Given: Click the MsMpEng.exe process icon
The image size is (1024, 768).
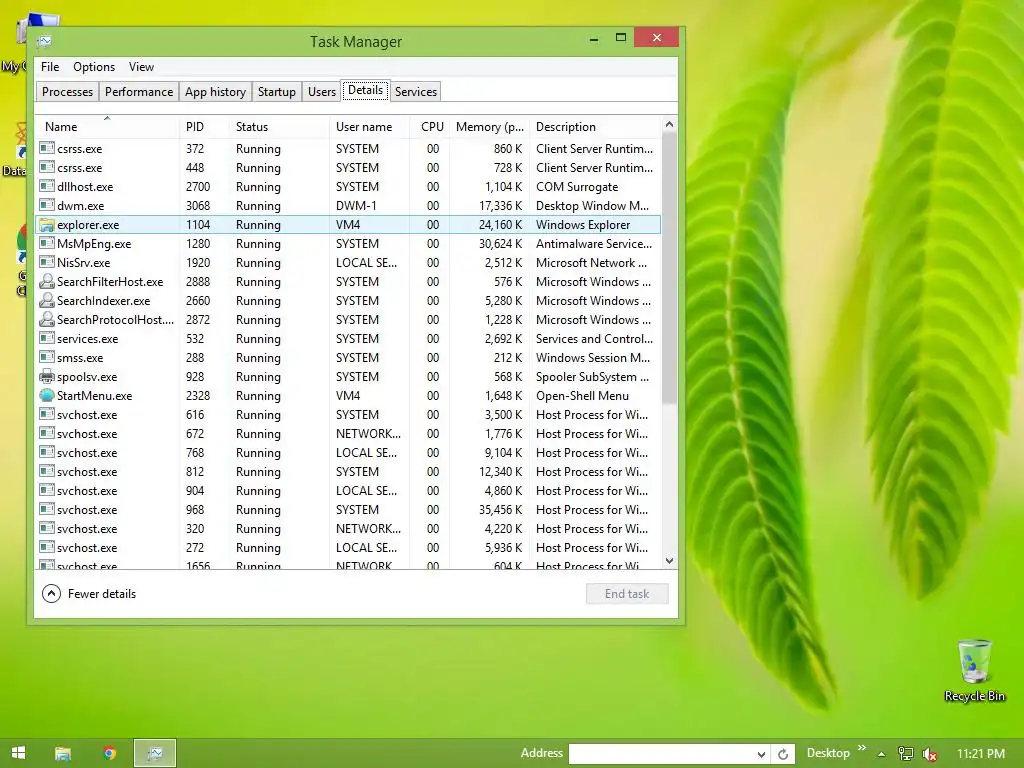Looking at the screenshot, I should (x=46, y=244).
